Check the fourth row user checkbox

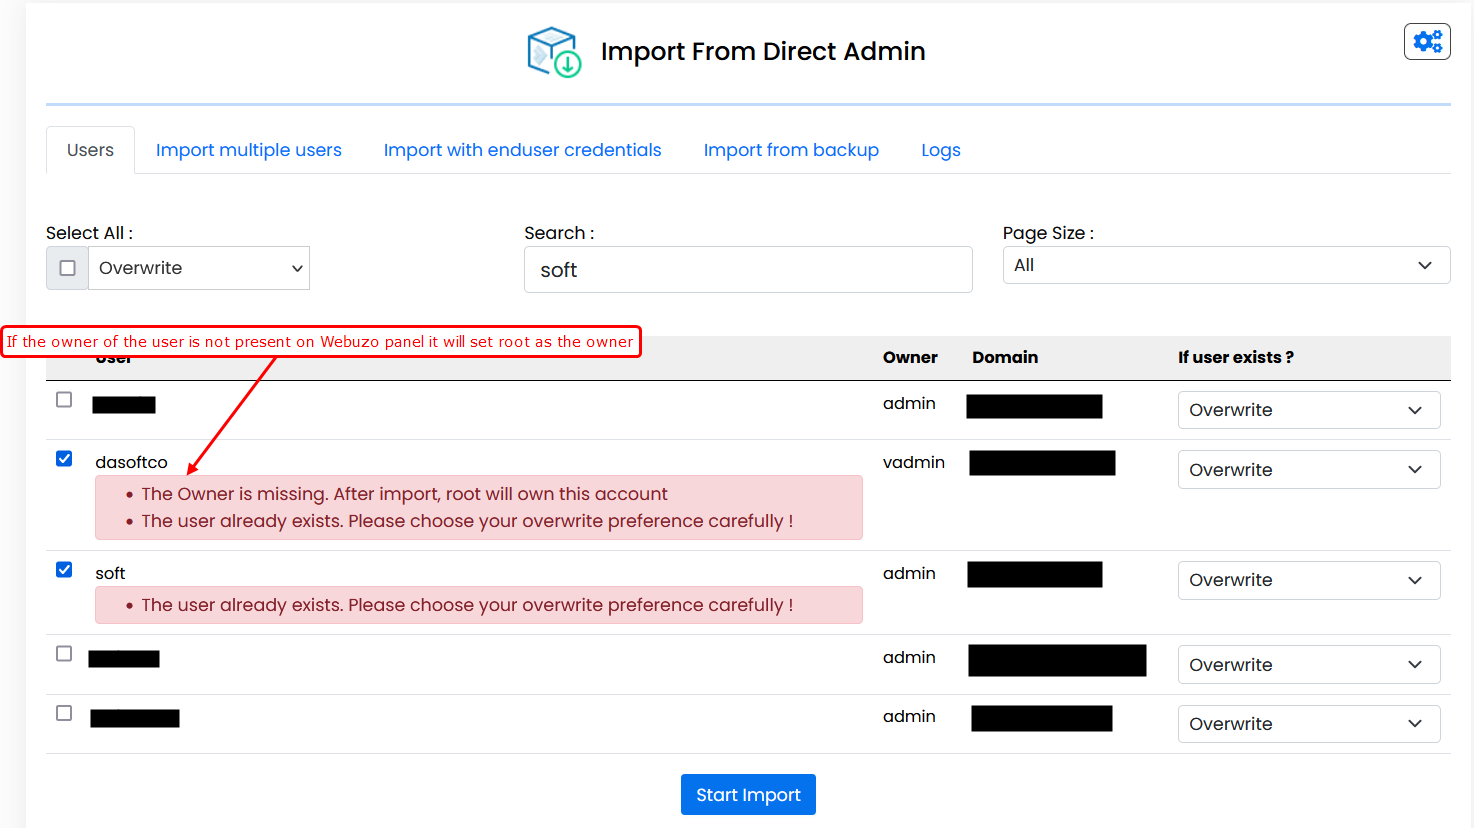(x=64, y=654)
